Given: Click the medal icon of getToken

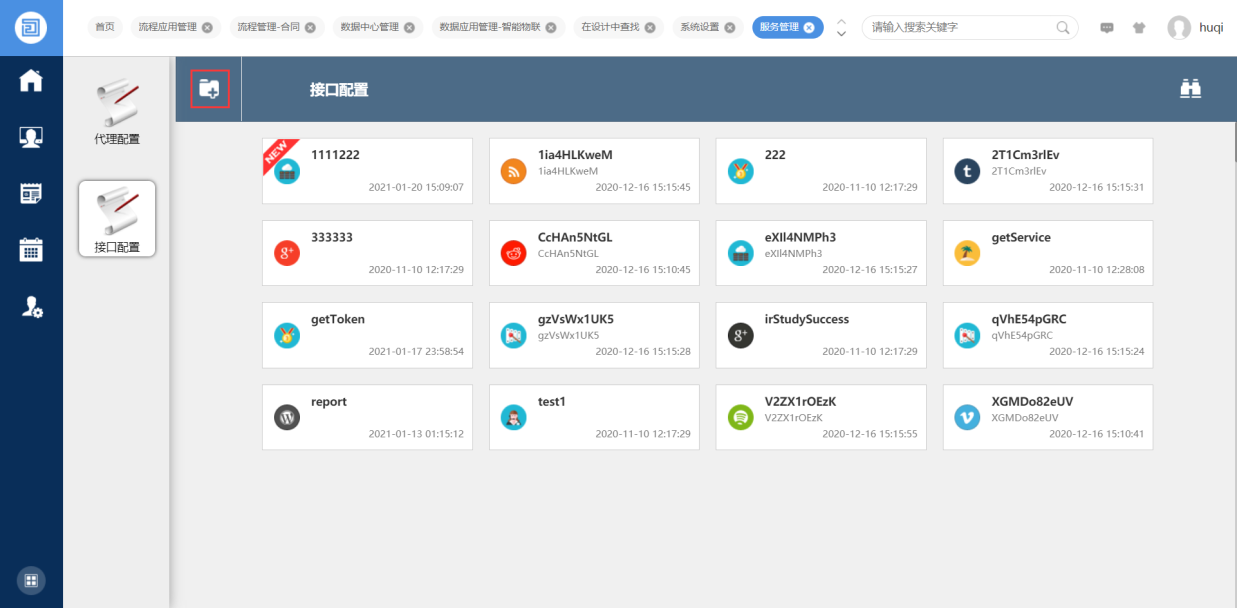Looking at the screenshot, I should (x=287, y=336).
